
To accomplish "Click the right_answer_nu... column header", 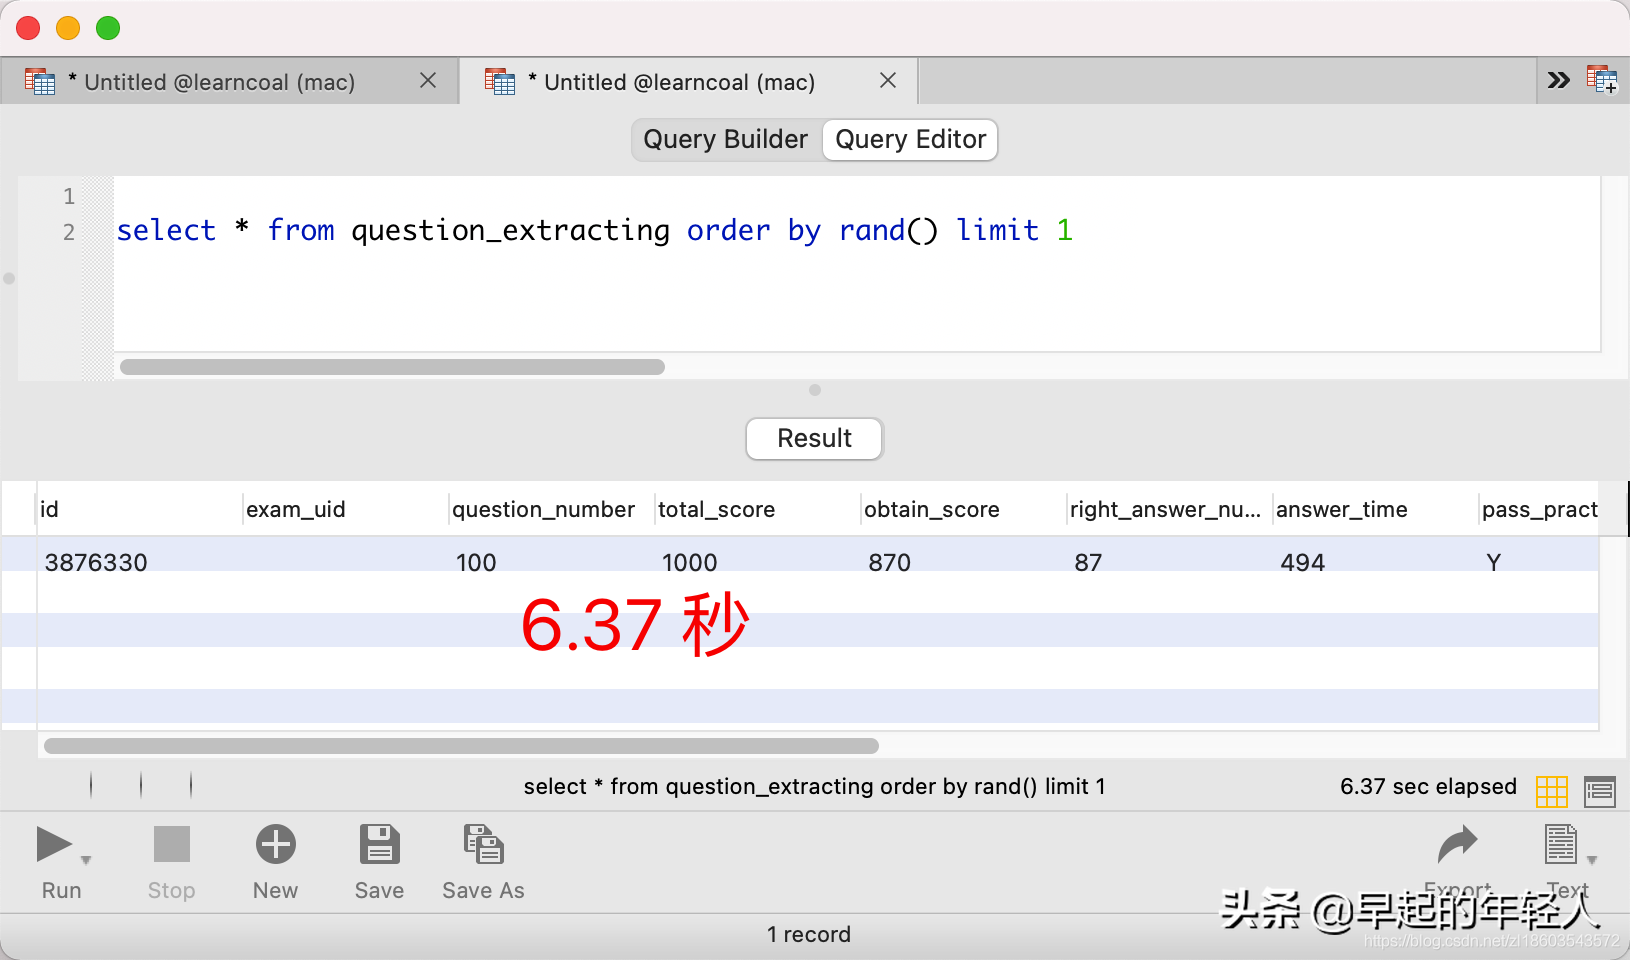I will (1169, 509).
